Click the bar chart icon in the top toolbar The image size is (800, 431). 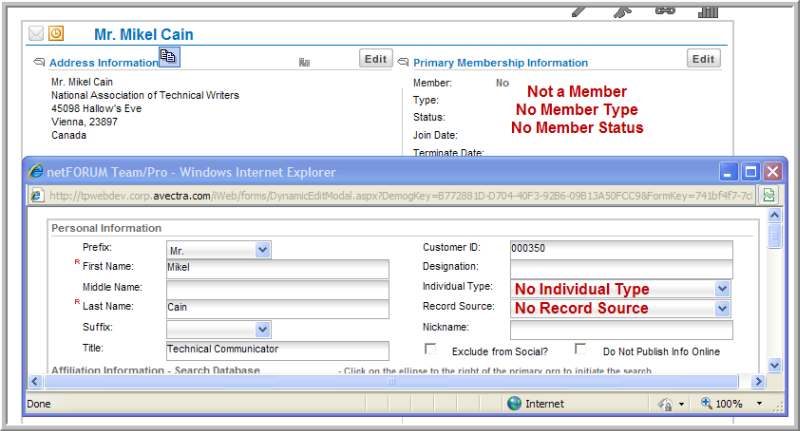coord(708,12)
